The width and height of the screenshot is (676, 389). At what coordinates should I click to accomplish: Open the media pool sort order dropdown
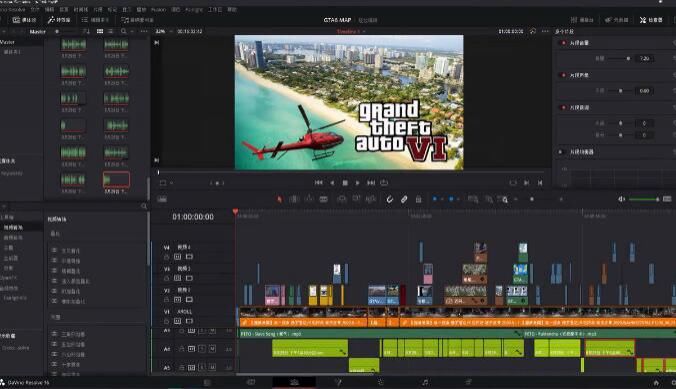click(x=86, y=31)
